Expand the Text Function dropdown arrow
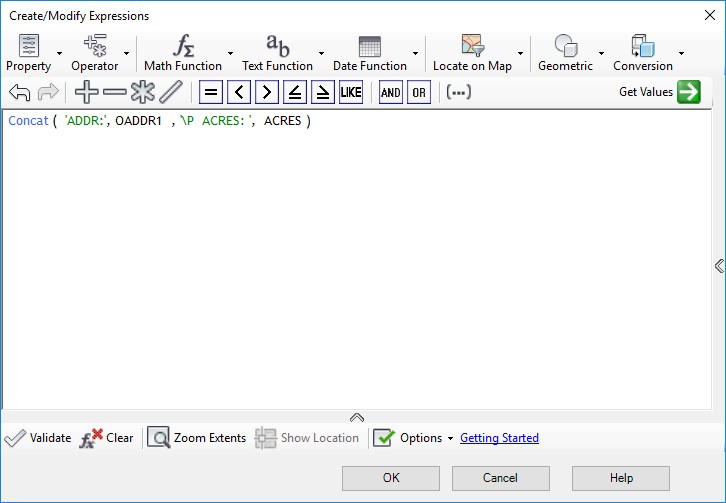The height and width of the screenshot is (503, 726). point(321,53)
